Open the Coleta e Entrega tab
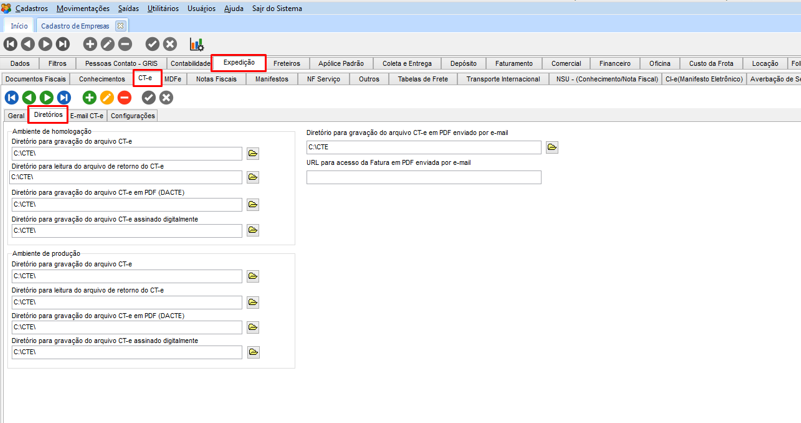The width and height of the screenshot is (801, 423). click(407, 63)
